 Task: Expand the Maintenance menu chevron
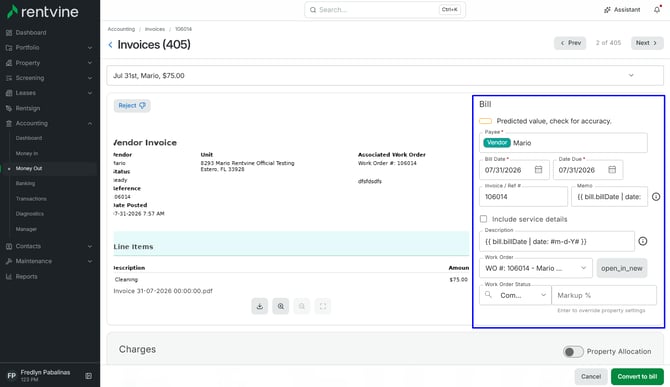click(x=90, y=261)
